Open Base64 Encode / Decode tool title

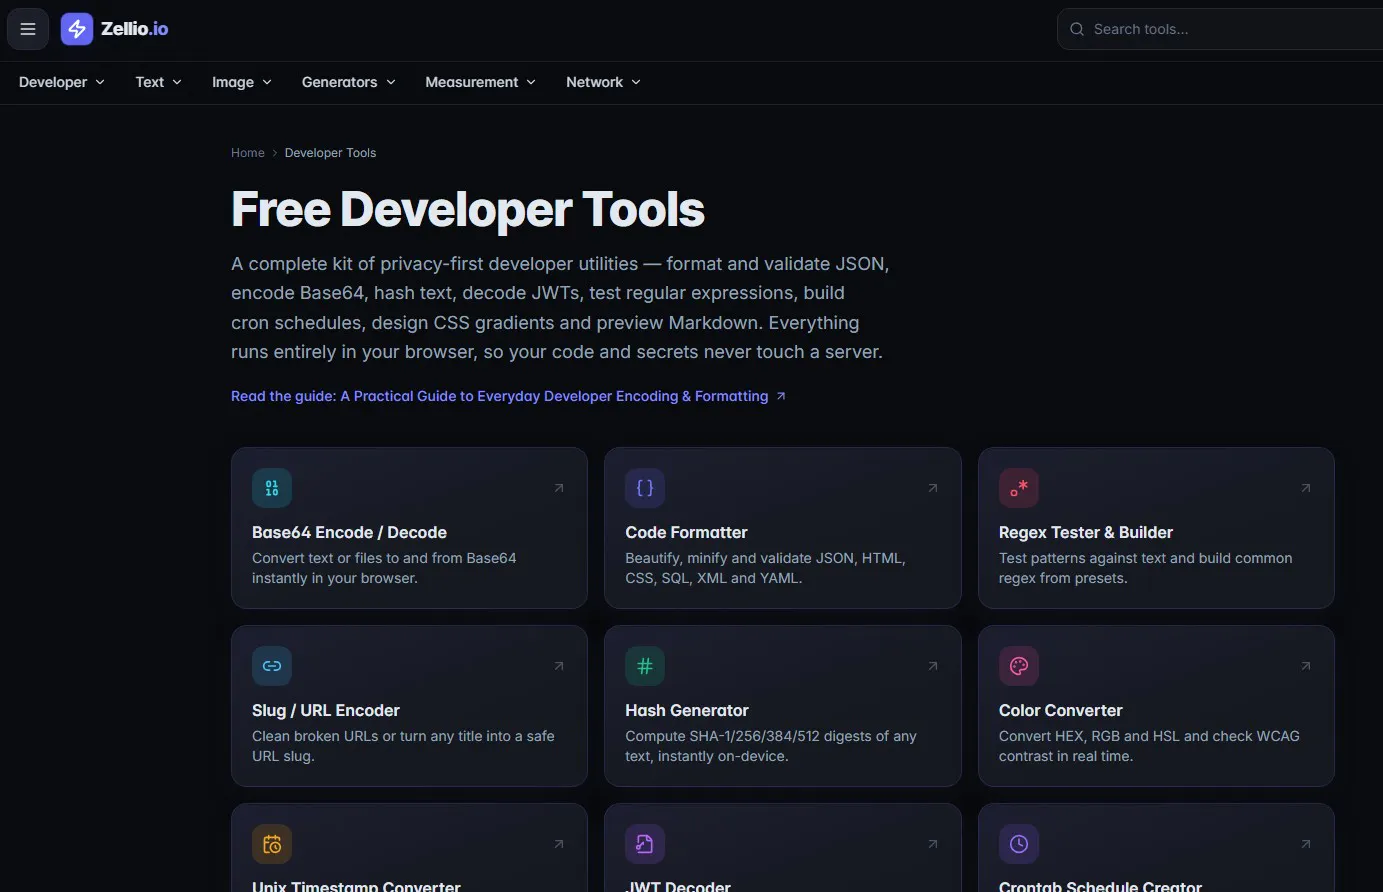[349, 532]
